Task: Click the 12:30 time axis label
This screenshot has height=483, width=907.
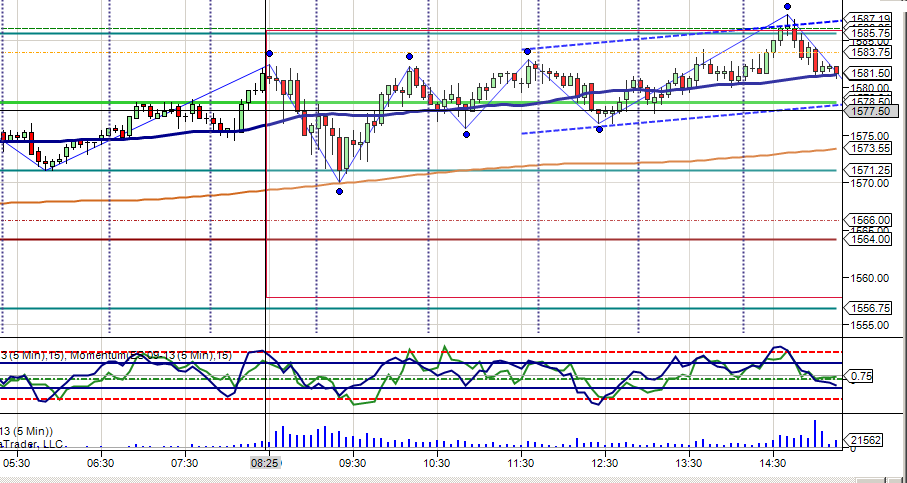Action: 604,463
